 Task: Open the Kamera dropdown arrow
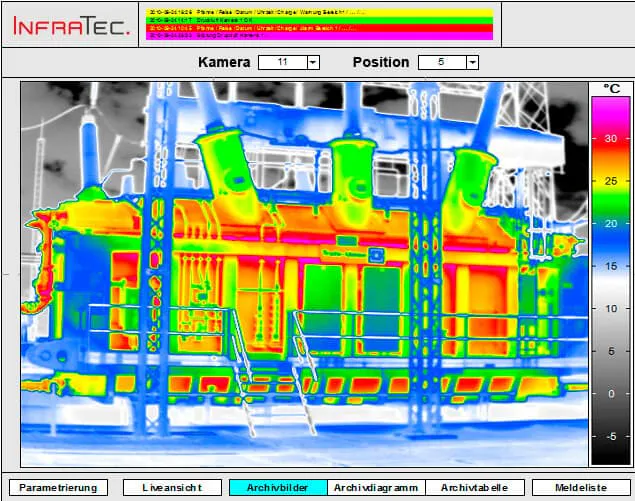[x=313, y=62]
